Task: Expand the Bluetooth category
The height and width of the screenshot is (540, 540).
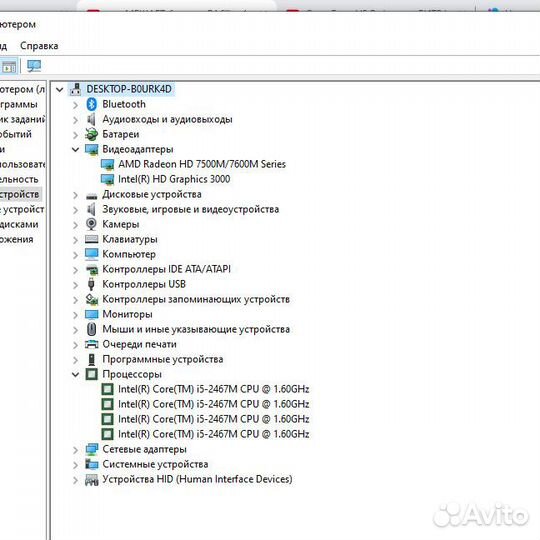Action: [75, 105]
